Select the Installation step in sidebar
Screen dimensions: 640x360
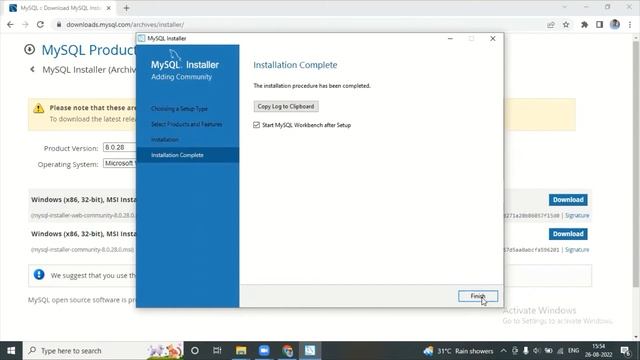point(164,140)
